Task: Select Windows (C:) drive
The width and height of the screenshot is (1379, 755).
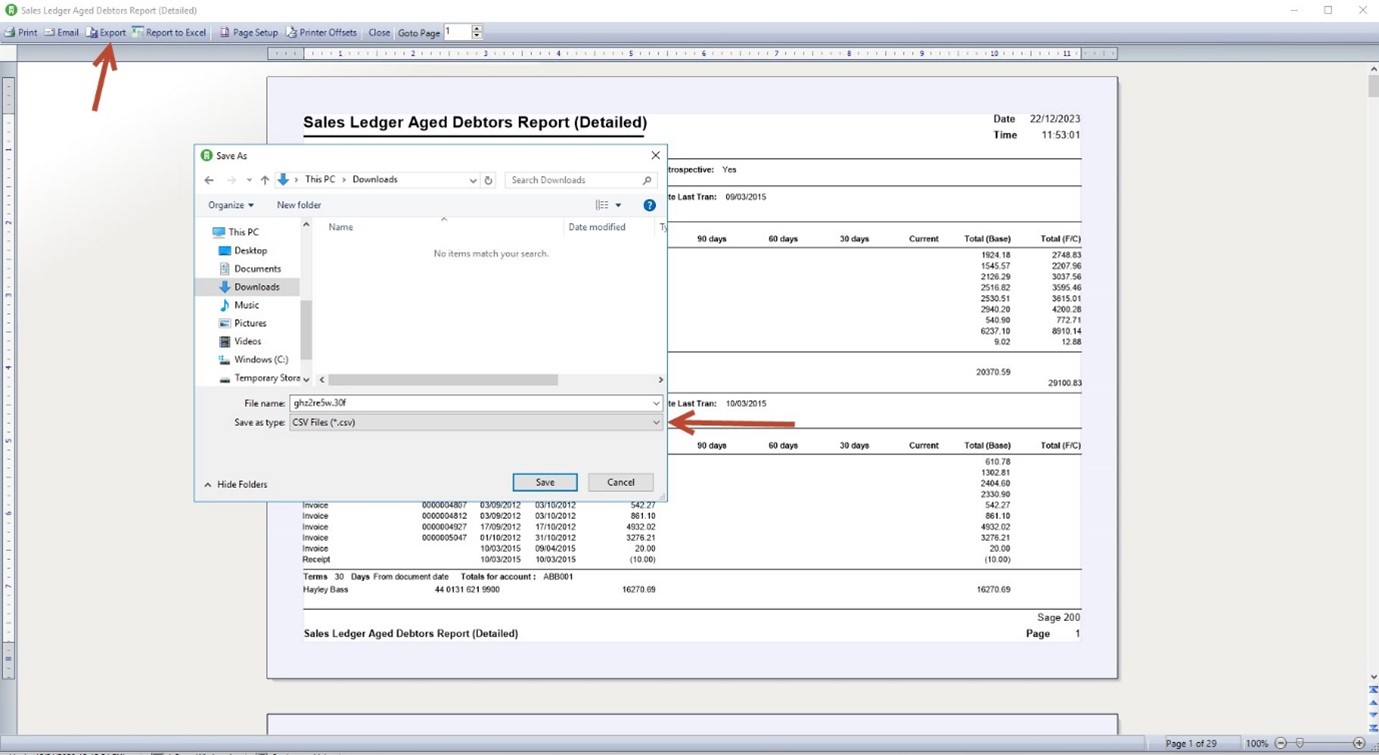Action: tap(253, 359)
